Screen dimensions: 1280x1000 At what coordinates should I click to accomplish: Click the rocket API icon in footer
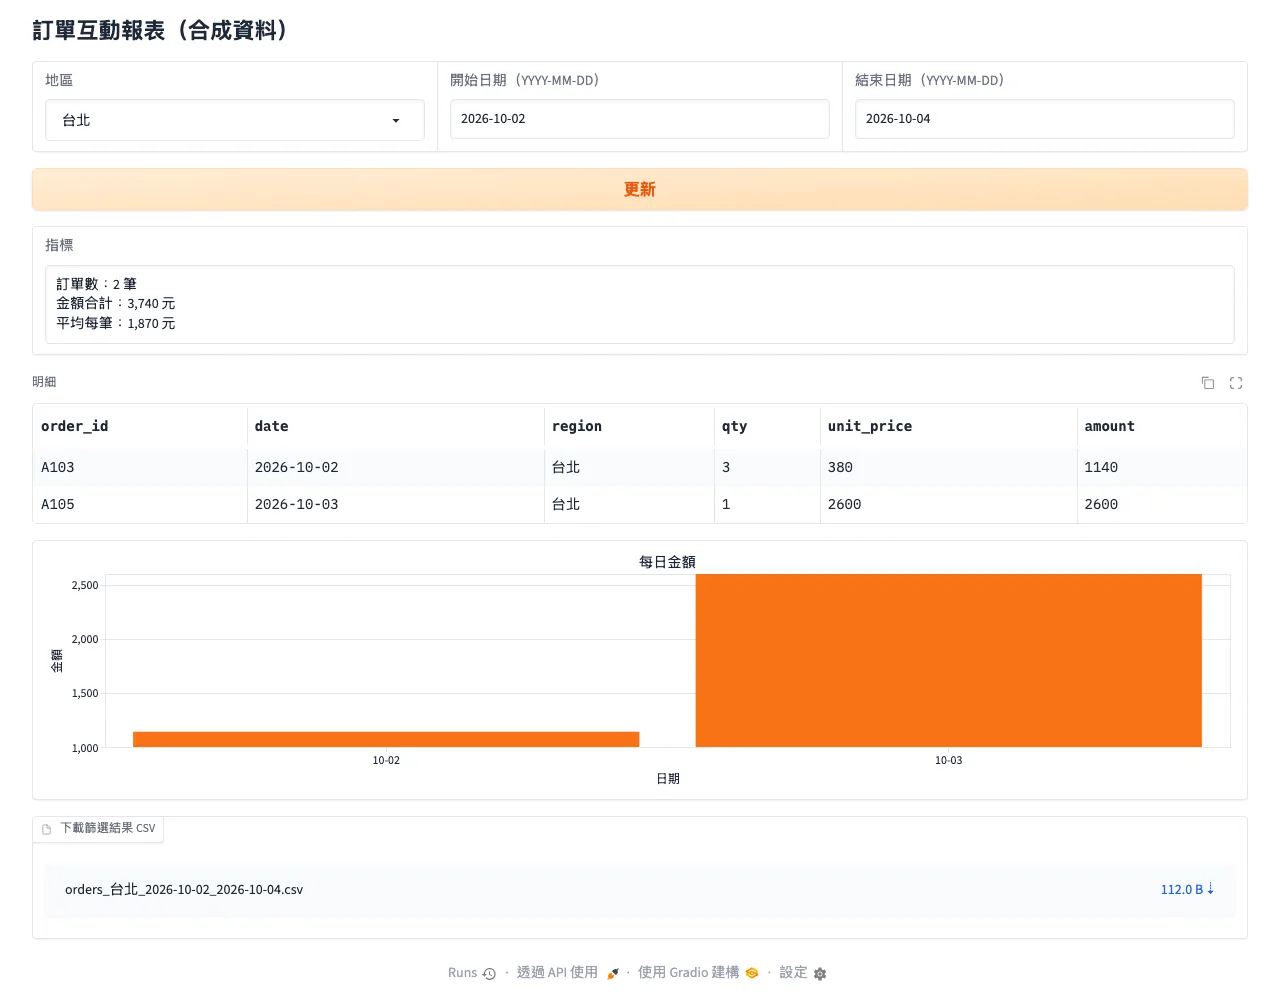[x=613, y=973]
